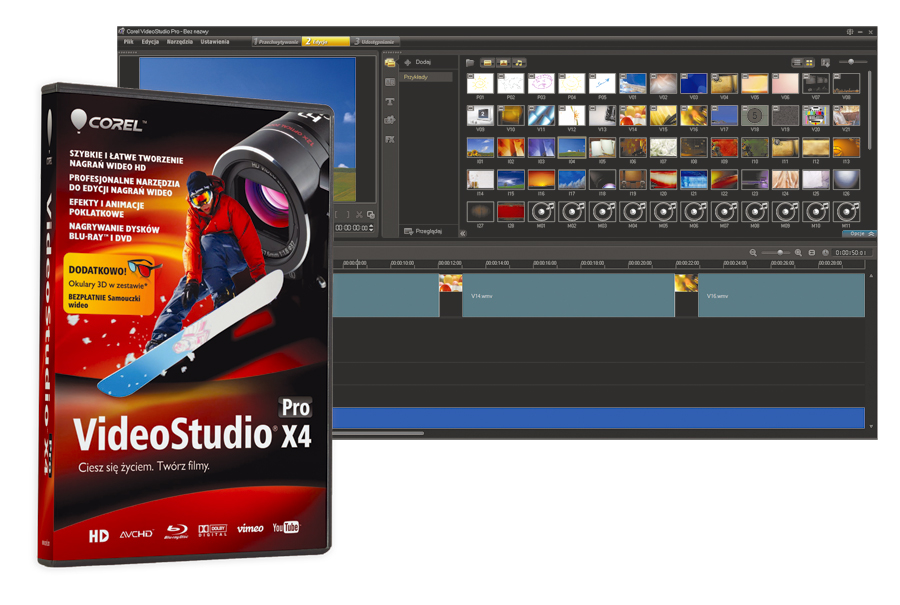Switch to the Udostępnianie step tab
Viewport: 900px width, 605px height.
377,42
